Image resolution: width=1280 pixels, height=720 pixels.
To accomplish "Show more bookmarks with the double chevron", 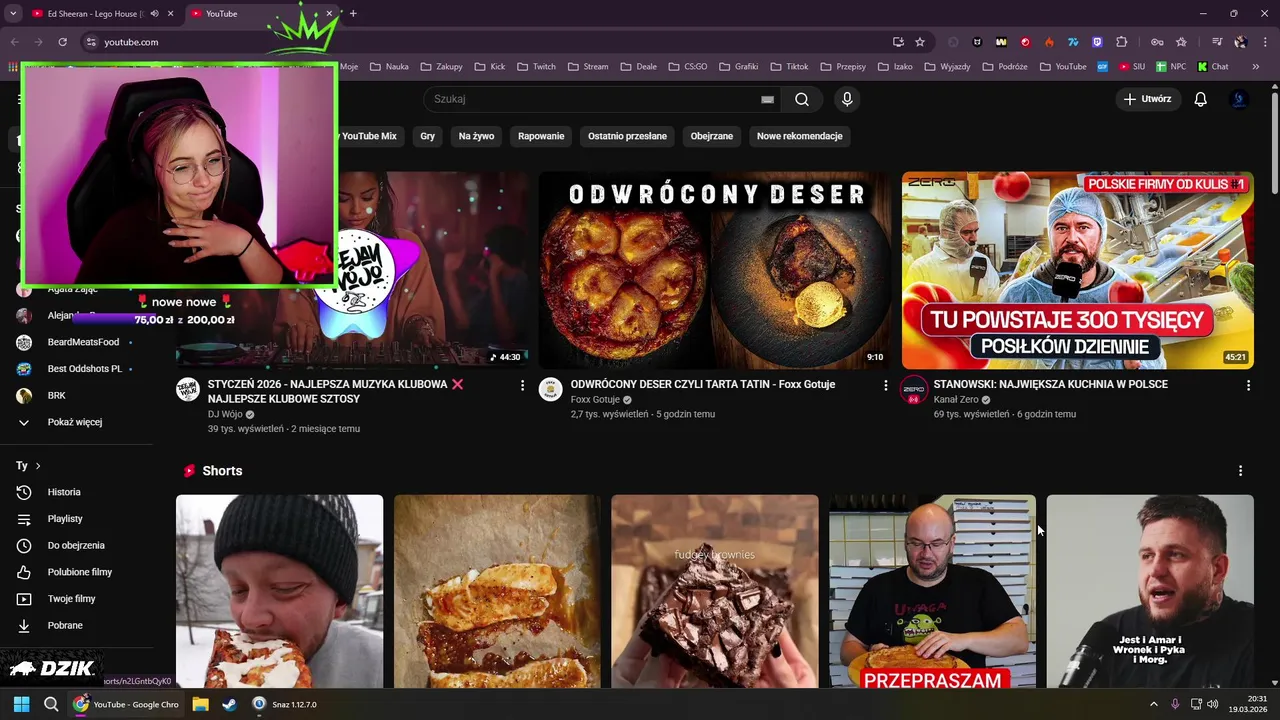I will tap(1256, 67).
